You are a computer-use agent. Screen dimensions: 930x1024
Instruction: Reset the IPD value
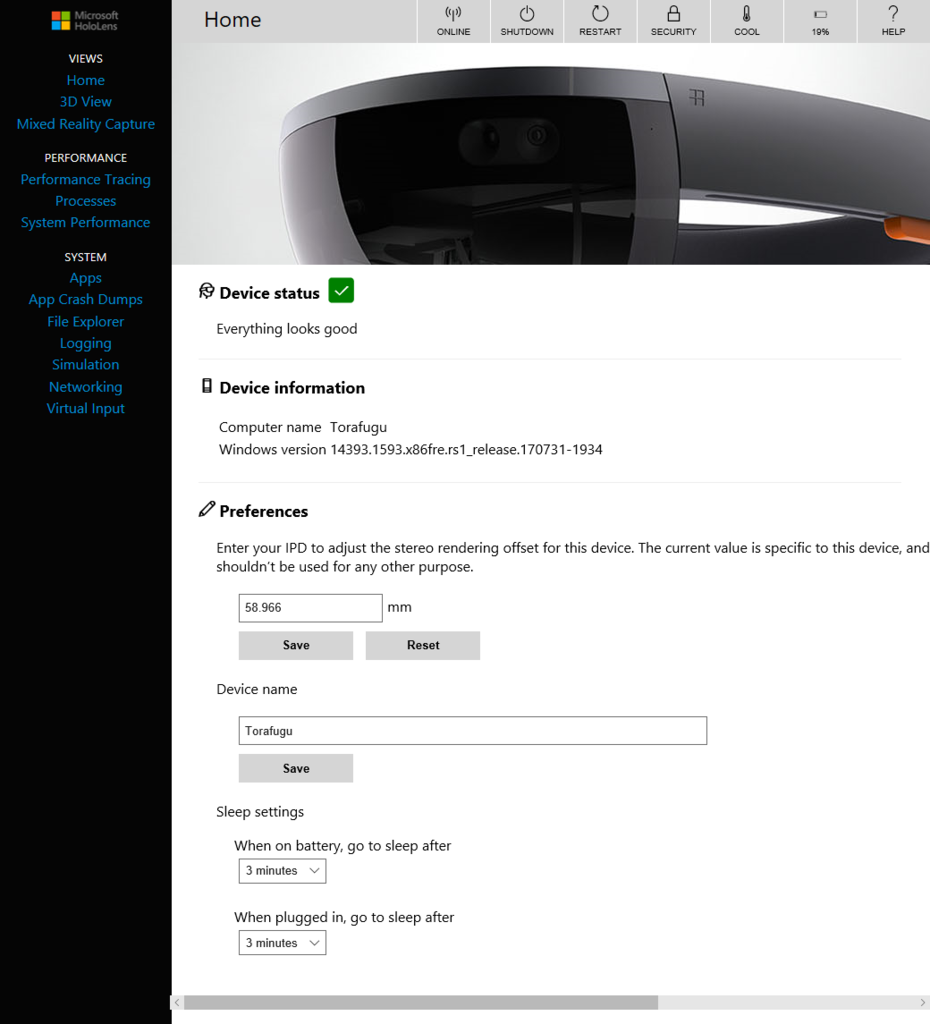coord(423,645)
